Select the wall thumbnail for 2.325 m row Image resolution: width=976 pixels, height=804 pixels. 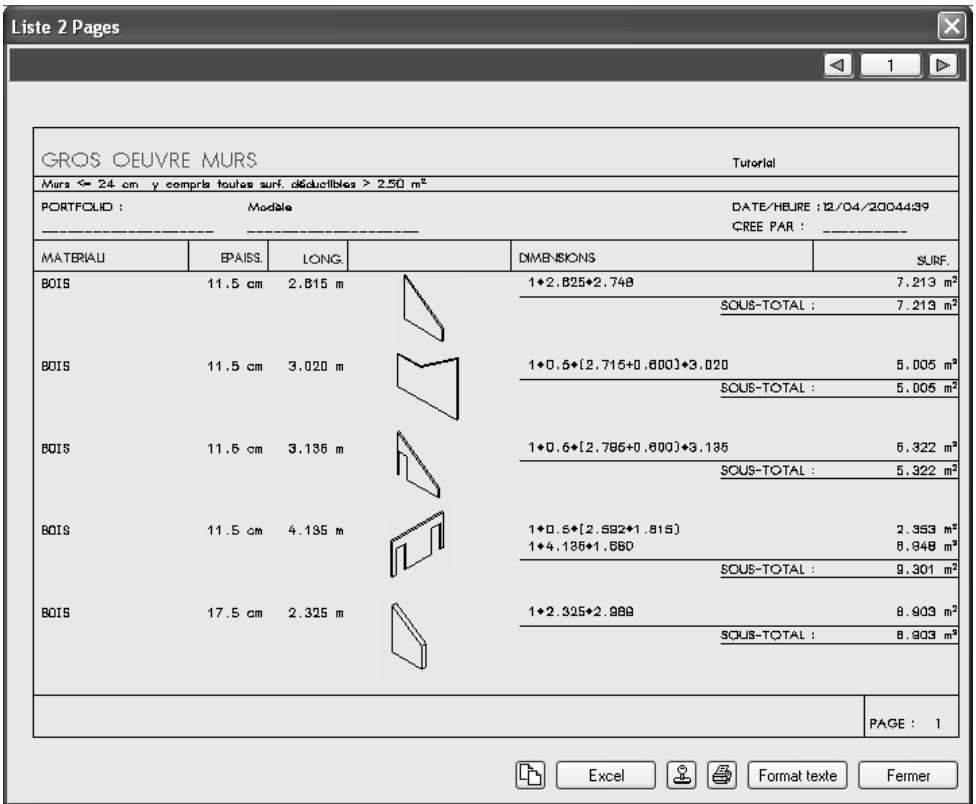(x=409, y=636)
